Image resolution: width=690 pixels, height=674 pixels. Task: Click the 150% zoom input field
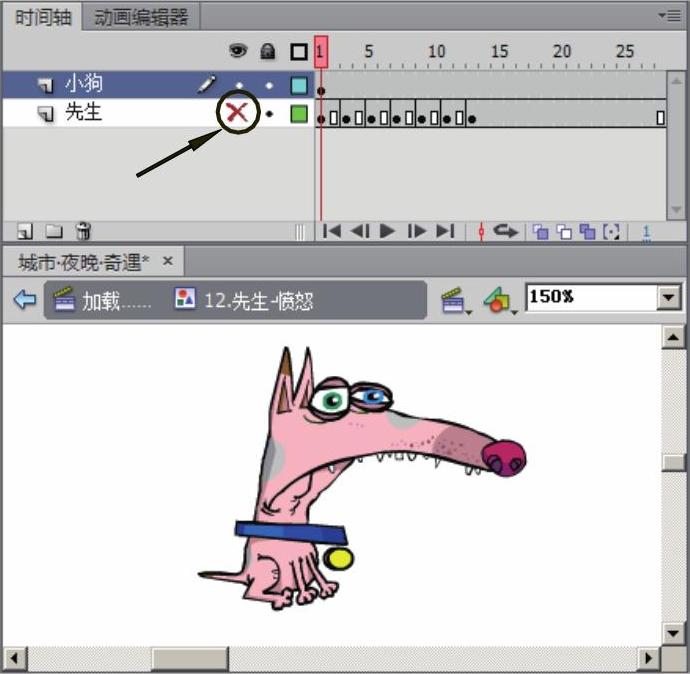592,297
